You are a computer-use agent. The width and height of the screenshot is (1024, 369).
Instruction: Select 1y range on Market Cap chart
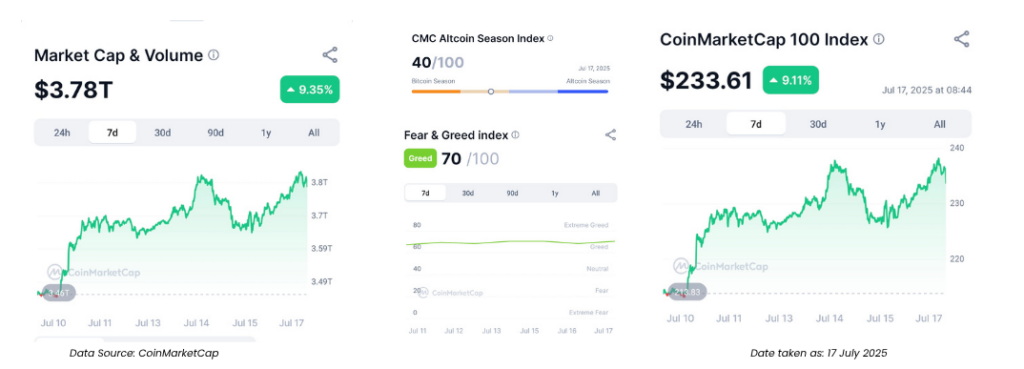tap(266, 133)
